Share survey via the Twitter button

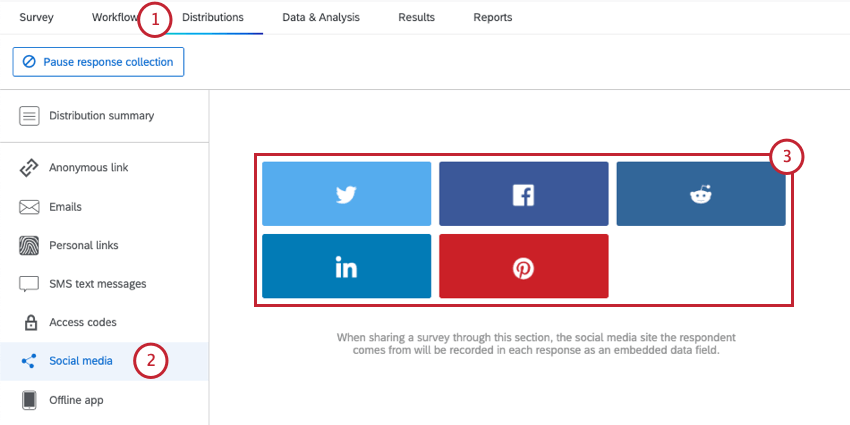tap(346, 194)
